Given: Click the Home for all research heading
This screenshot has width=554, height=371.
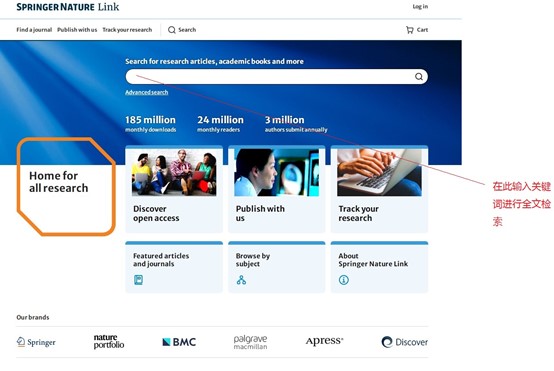Looking at the screenshot, I should coord(59,182).
